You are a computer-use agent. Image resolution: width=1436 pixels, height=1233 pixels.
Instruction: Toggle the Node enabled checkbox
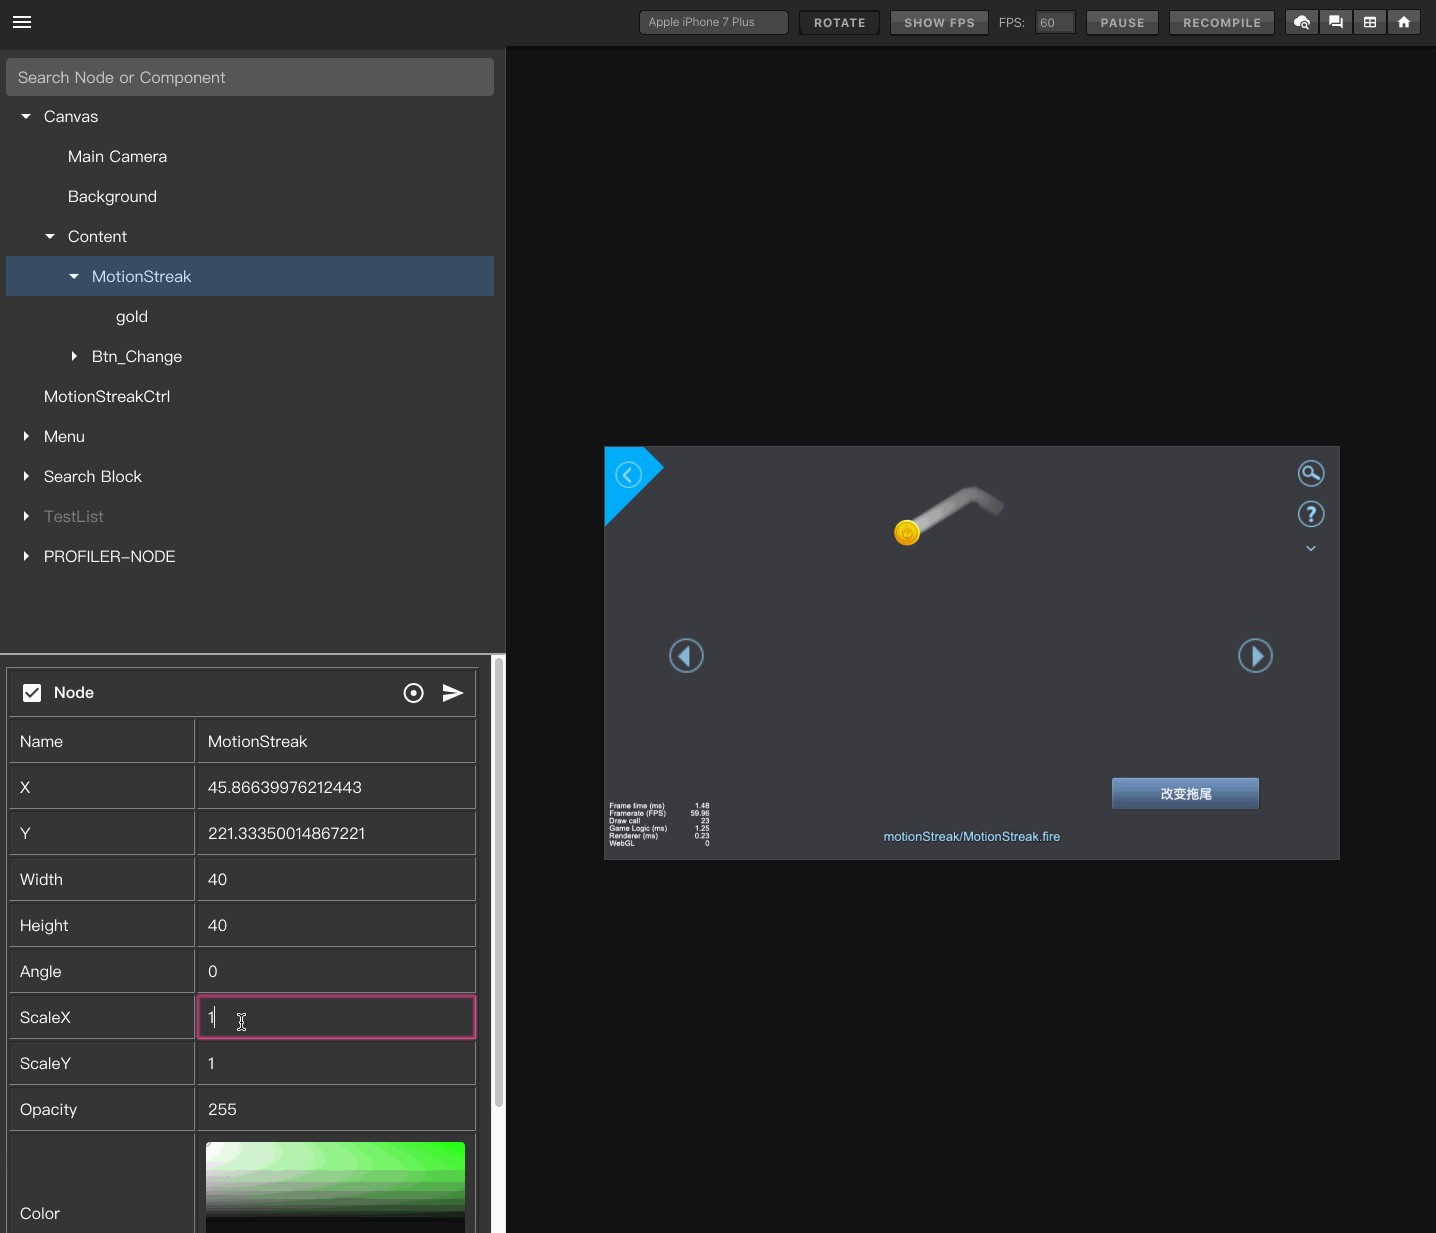[32, 693]
